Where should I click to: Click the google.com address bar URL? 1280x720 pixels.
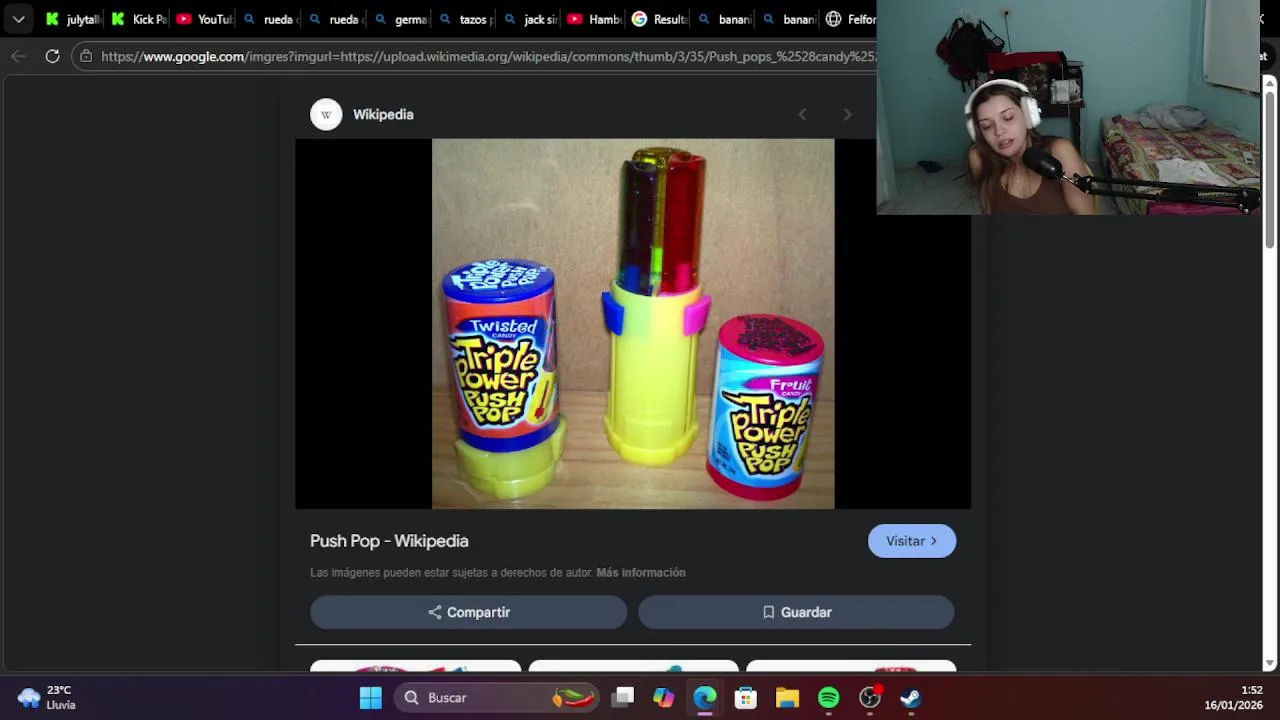(x=488, y=57)
